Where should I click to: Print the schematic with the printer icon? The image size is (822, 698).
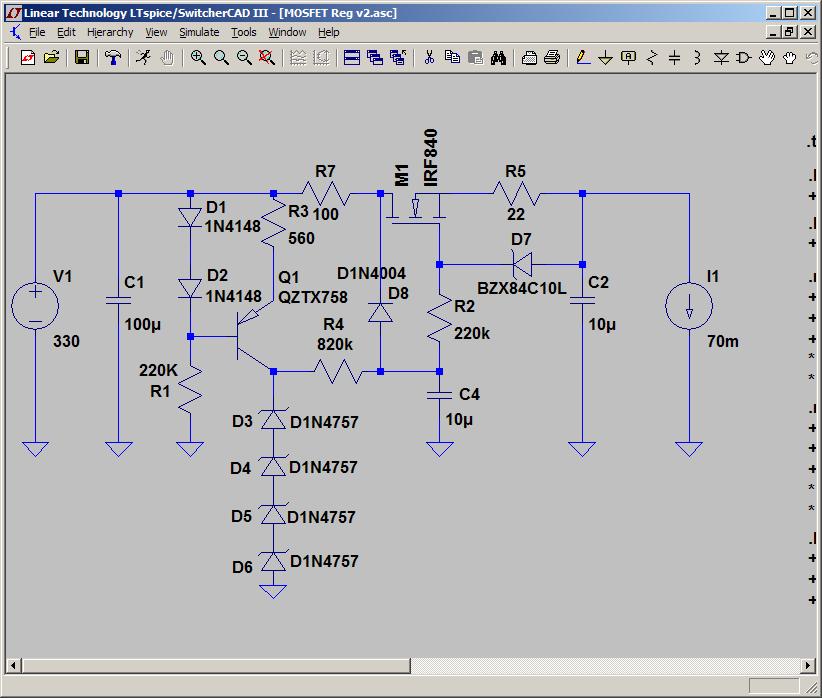point(552,57)
